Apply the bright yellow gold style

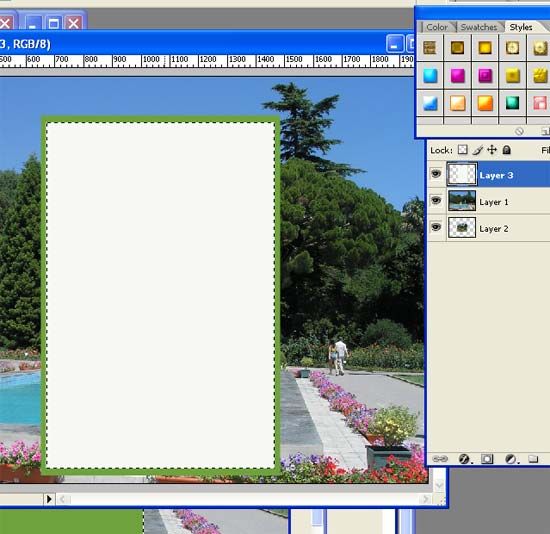pos(485,48)
